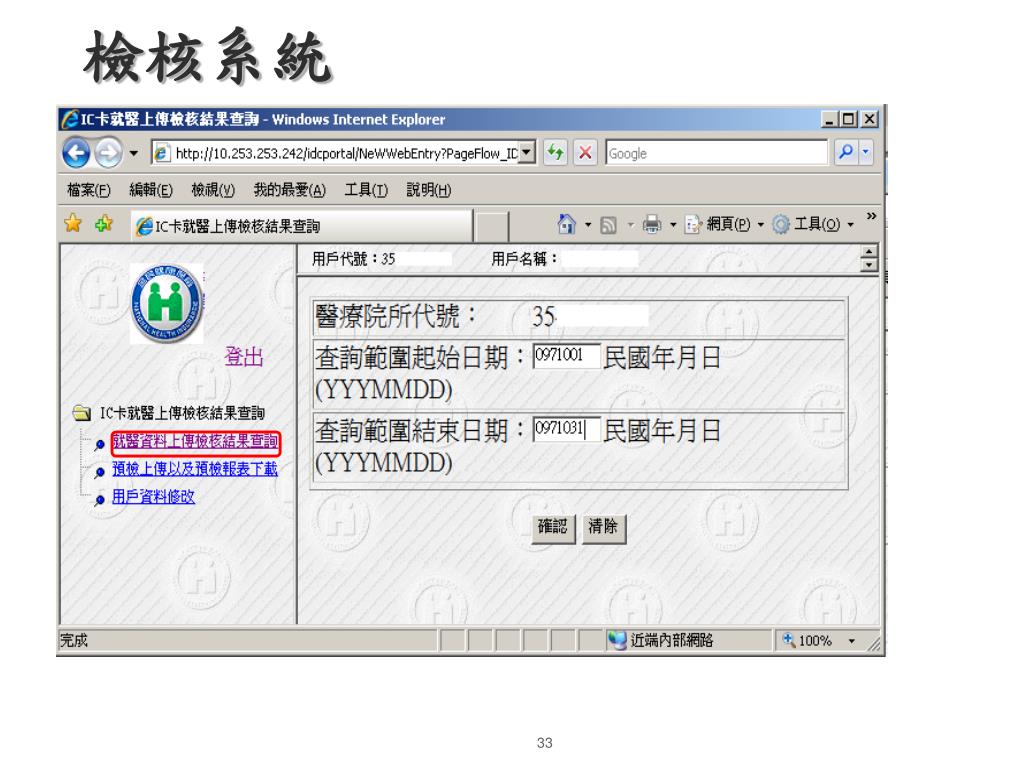1024x768 pixels.
Task: Click the Print icon
Action: pyautogui.click(x=652, y=225)
